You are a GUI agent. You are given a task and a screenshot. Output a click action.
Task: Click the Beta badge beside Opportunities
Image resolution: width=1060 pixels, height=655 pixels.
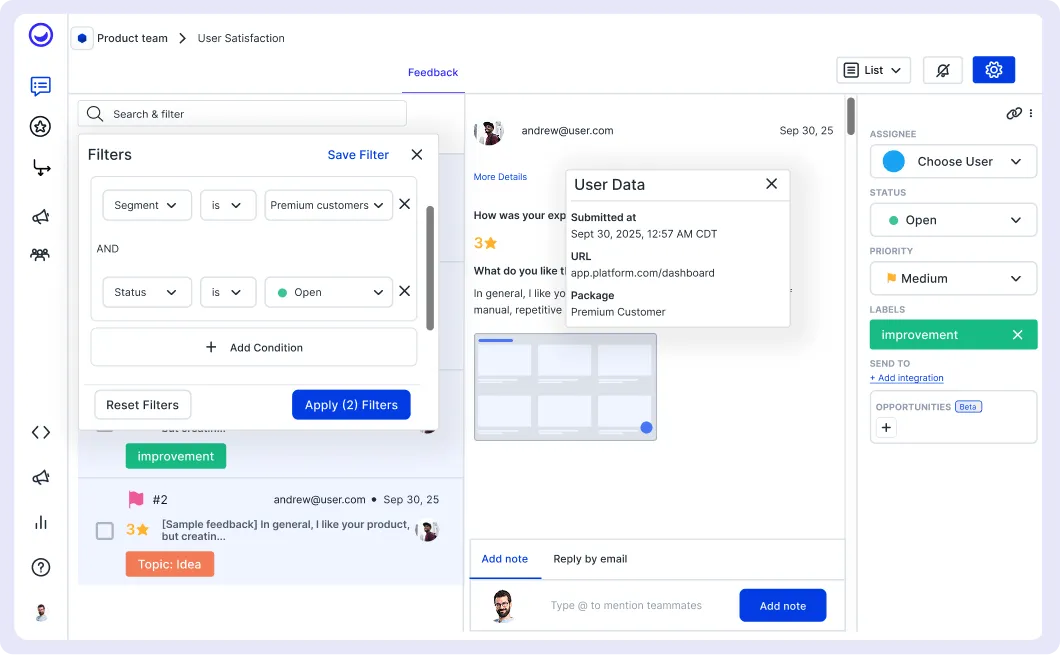point(968,406)
